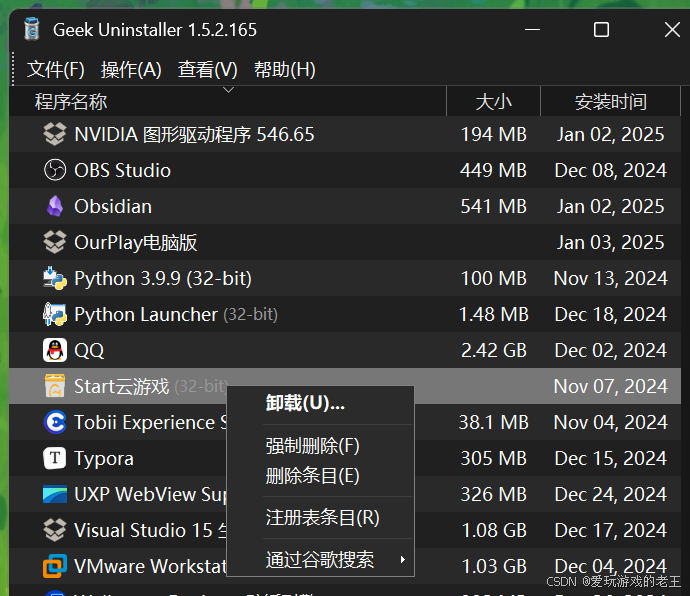
Task: Select the NVIDIA 图形驱动程序 546.65 name
Action: tap(194, 134)
